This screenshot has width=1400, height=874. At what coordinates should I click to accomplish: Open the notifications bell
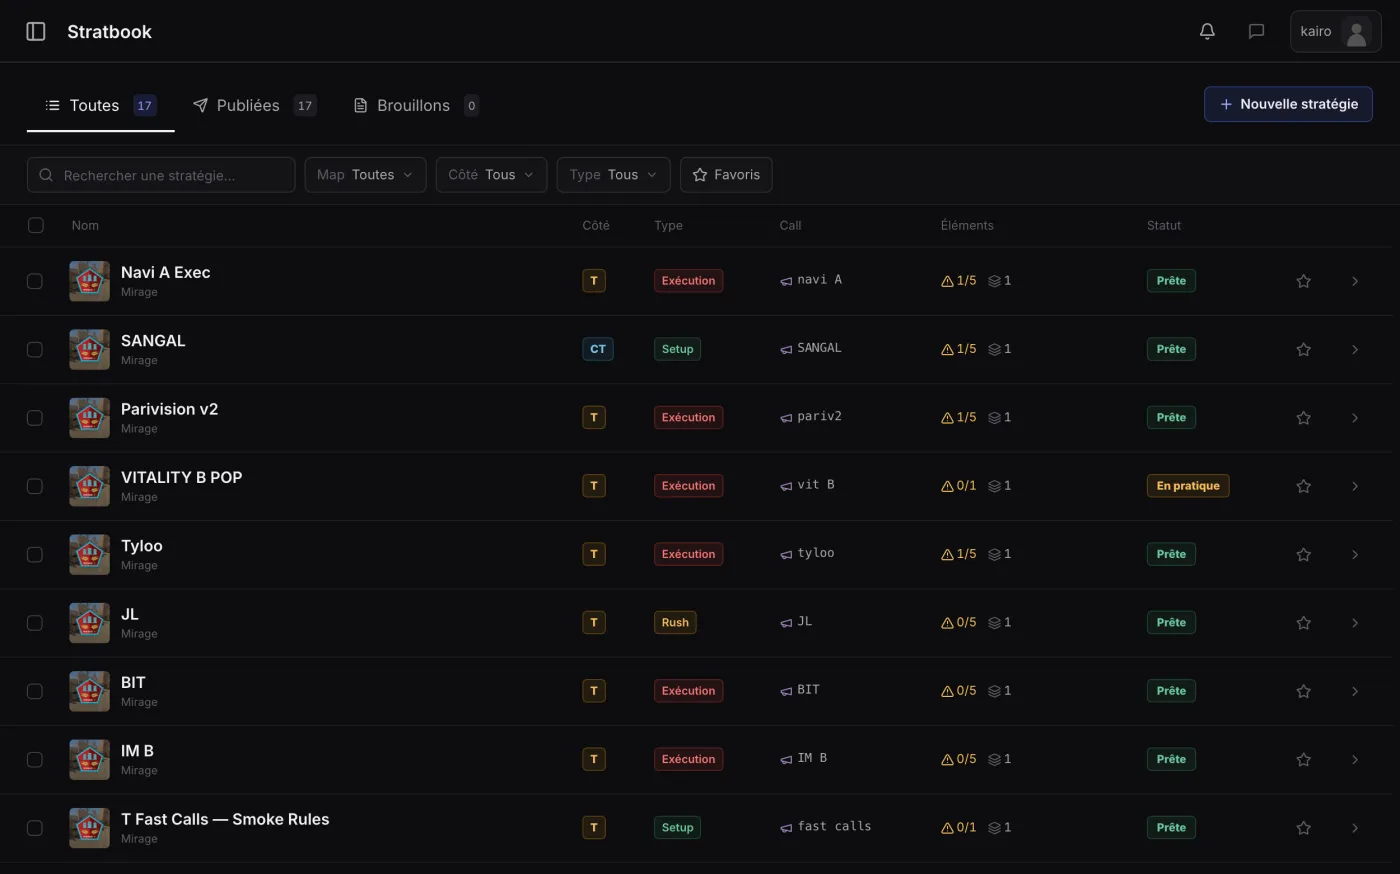point(1207,31)
